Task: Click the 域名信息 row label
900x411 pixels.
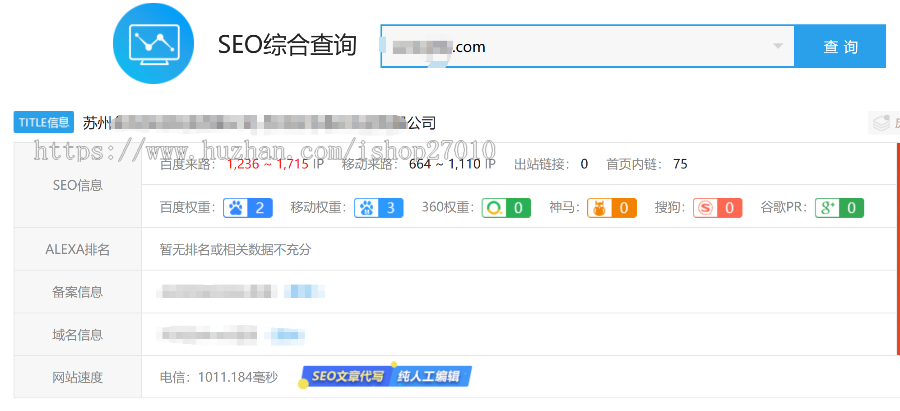Action: point(77,335)
